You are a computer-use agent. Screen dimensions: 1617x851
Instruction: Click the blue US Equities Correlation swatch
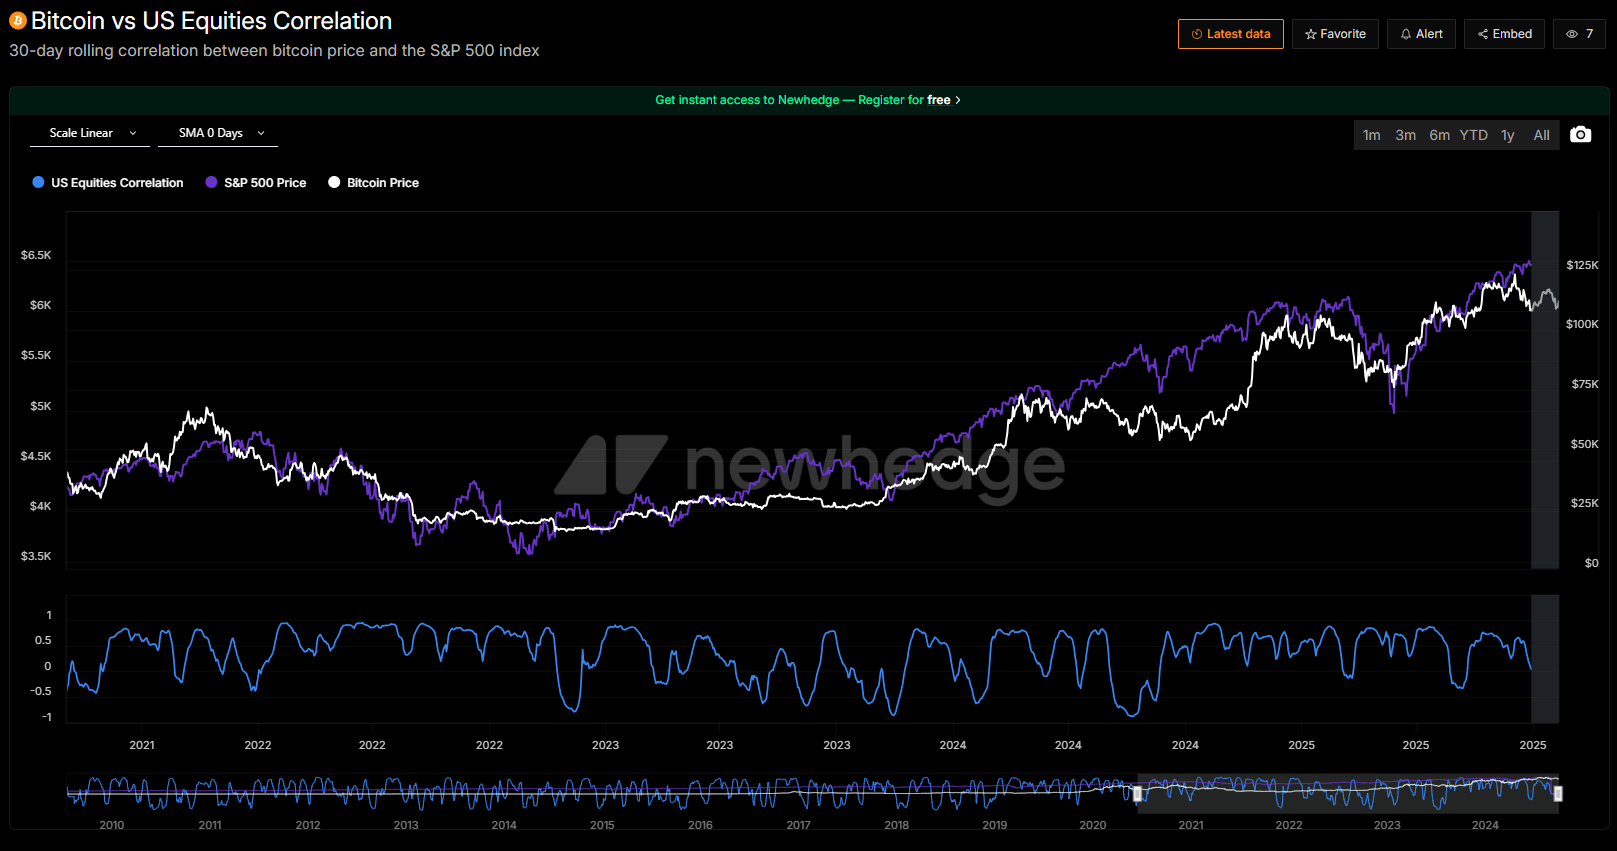(38, 183)
